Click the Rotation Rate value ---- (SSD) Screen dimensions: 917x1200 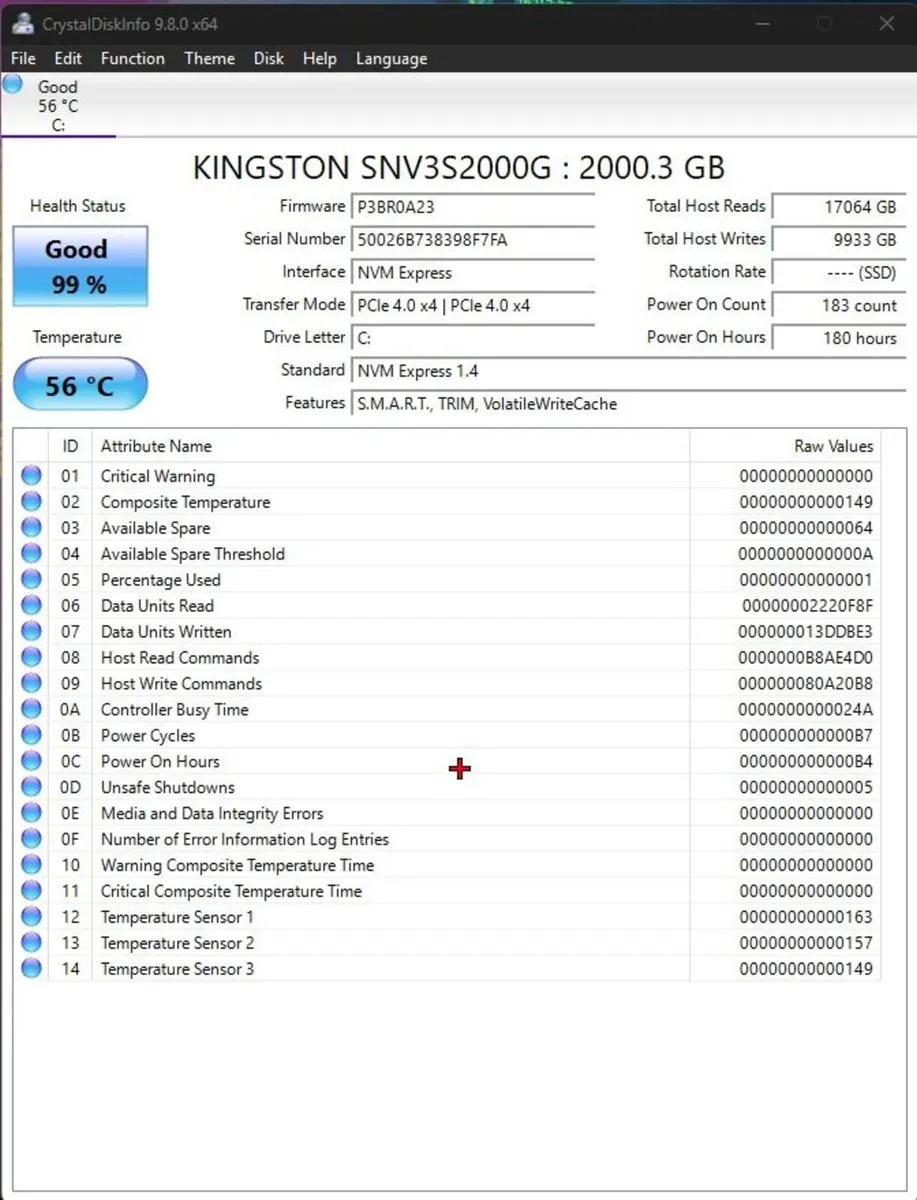(839, 273)
